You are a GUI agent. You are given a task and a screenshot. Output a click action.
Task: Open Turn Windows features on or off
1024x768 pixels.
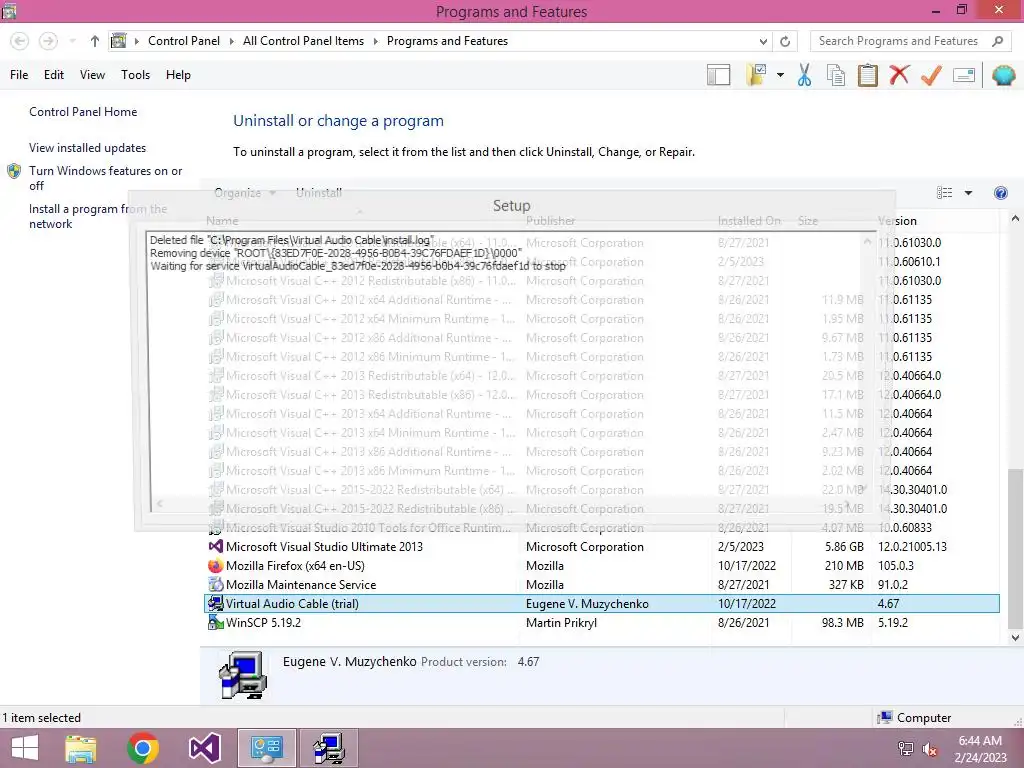[x=105, y=178]
